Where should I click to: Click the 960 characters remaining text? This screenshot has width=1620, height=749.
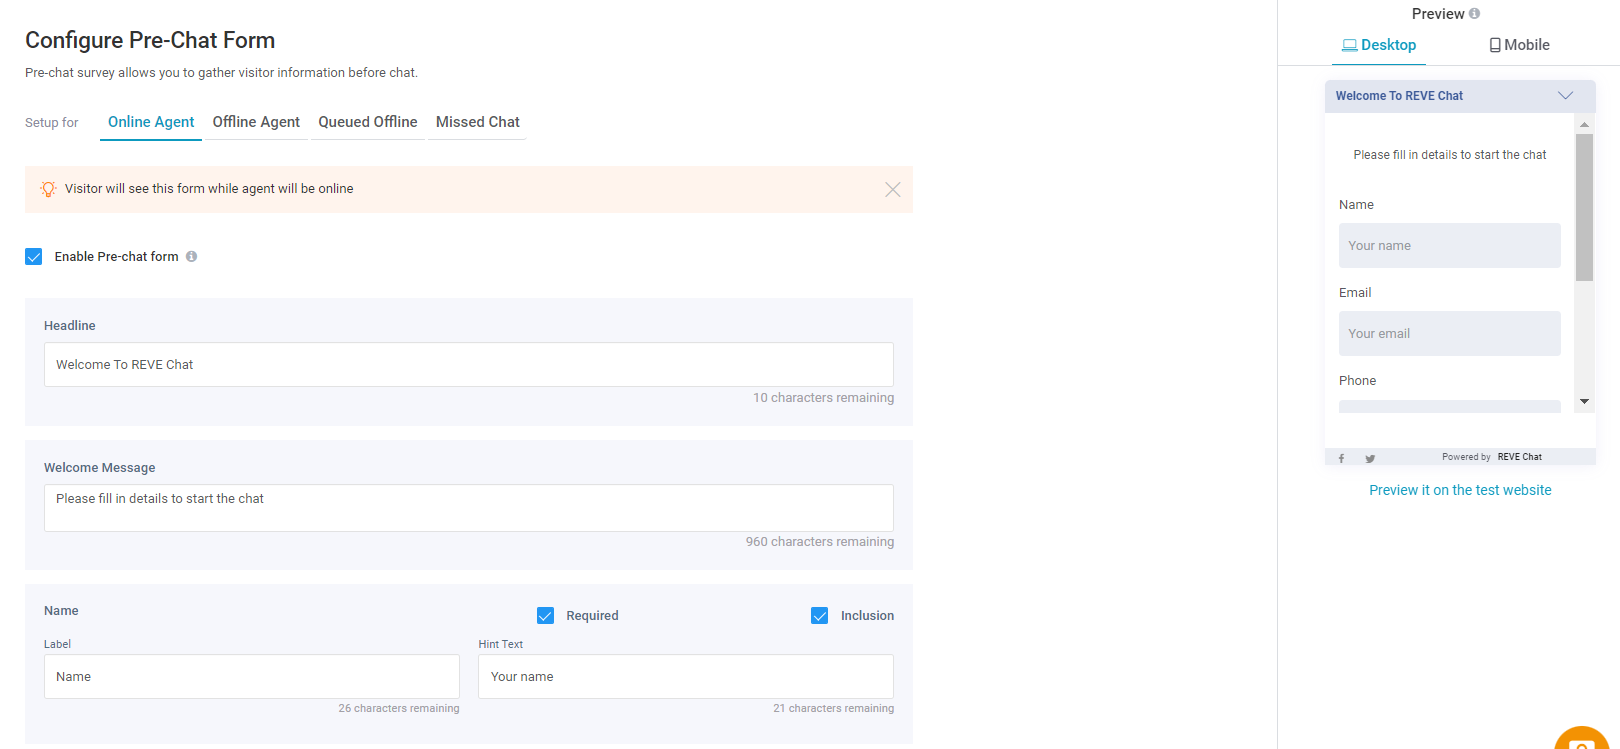click(820, 542)
